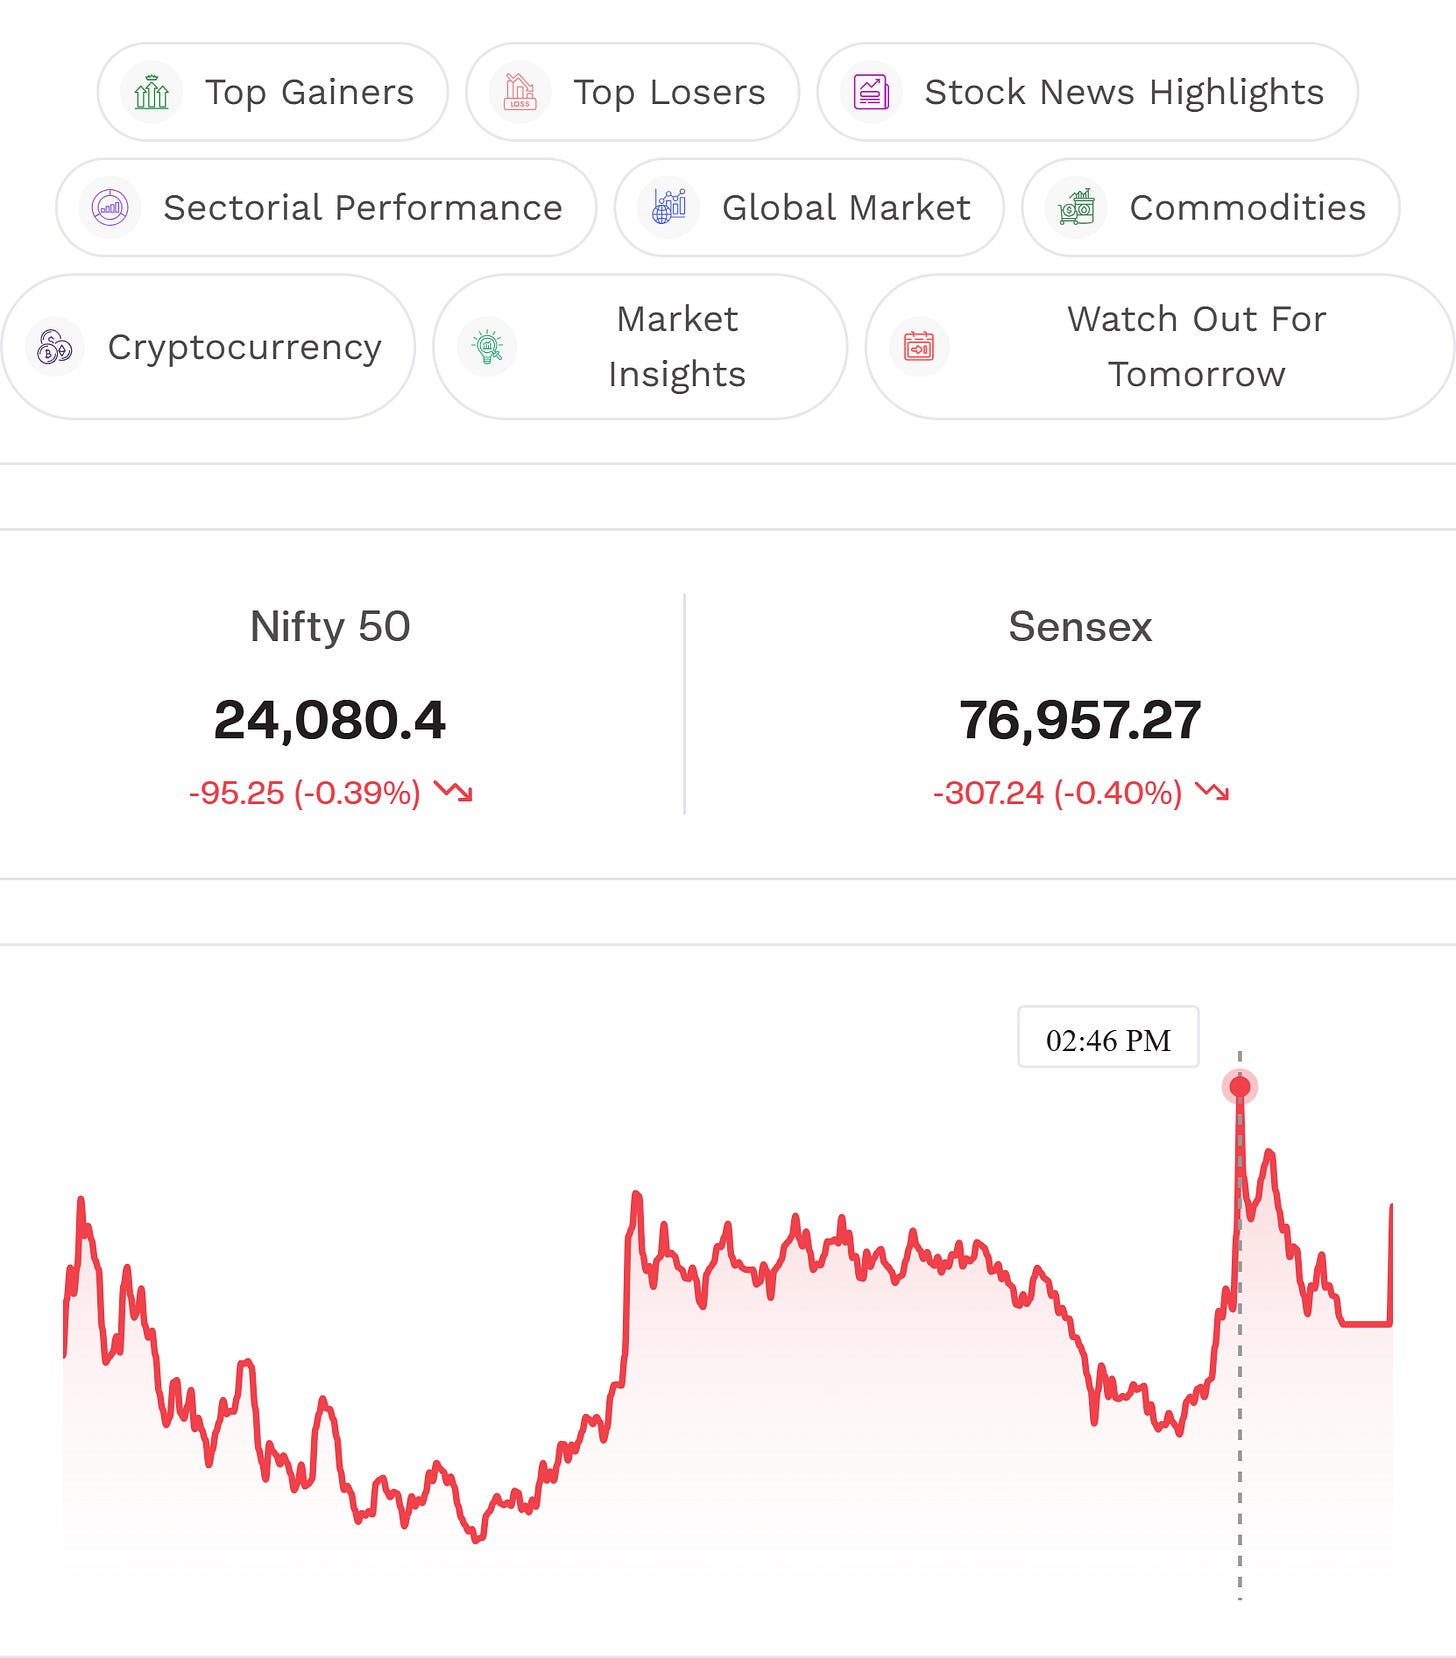Click the Watch Out For Tomorrow calendar icon
This screenshot has height=1658, width=1456.
click(919, 347)
